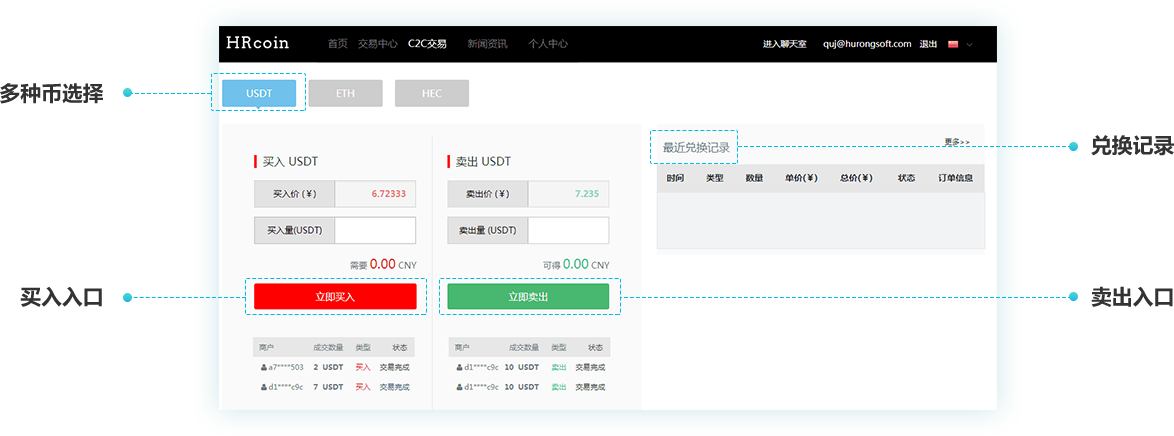Click the 退出 logout link
Viewport: 1174px width, 436px height.
pyautogui.click(x=928, y=44)
